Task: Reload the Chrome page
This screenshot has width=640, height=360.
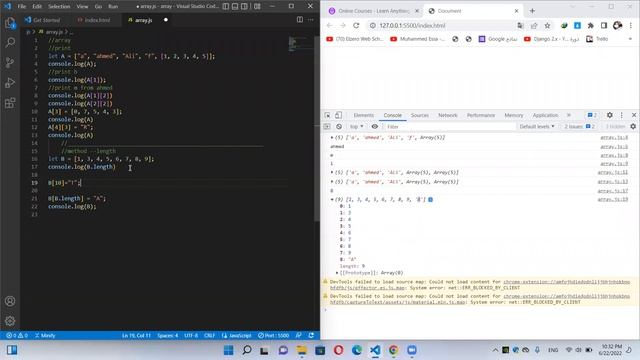Action: [356, 25]
